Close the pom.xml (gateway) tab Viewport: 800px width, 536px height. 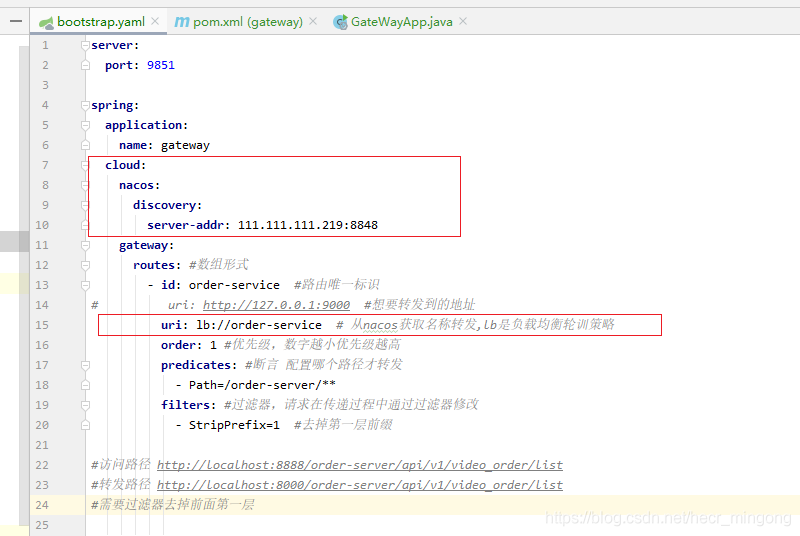[313, 21]
